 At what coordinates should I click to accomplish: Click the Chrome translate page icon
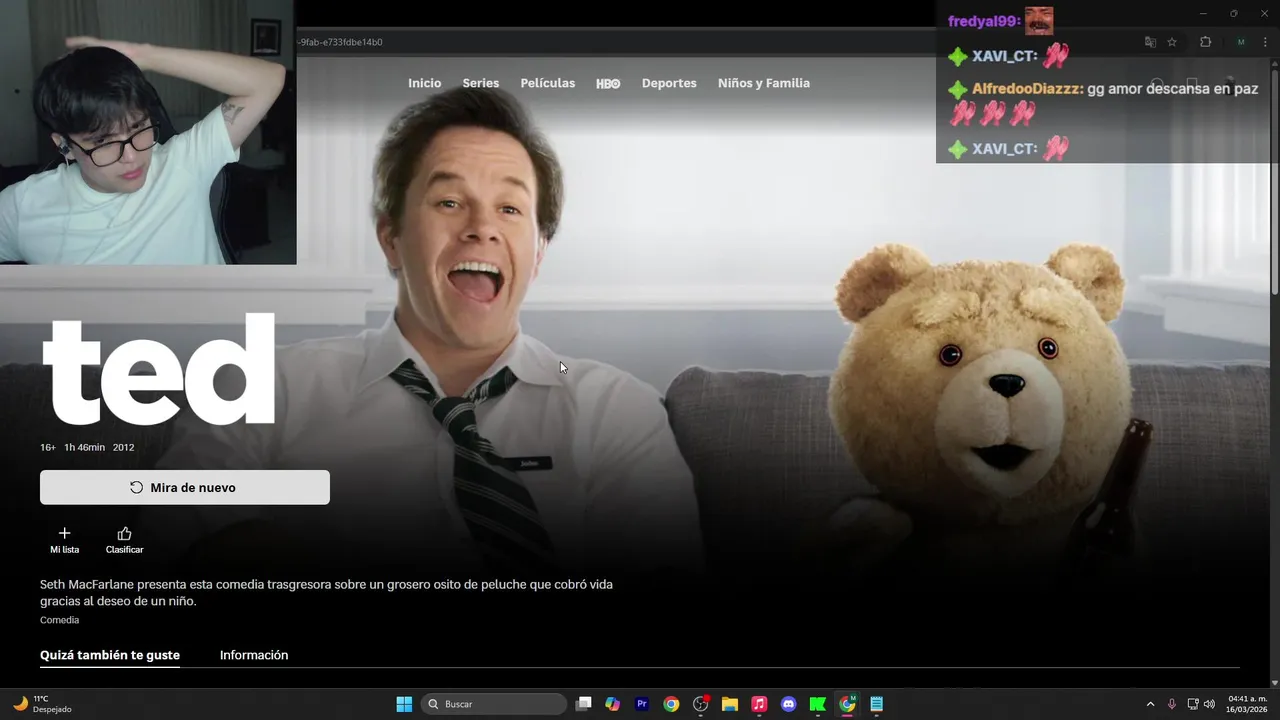coord(1150,42)
